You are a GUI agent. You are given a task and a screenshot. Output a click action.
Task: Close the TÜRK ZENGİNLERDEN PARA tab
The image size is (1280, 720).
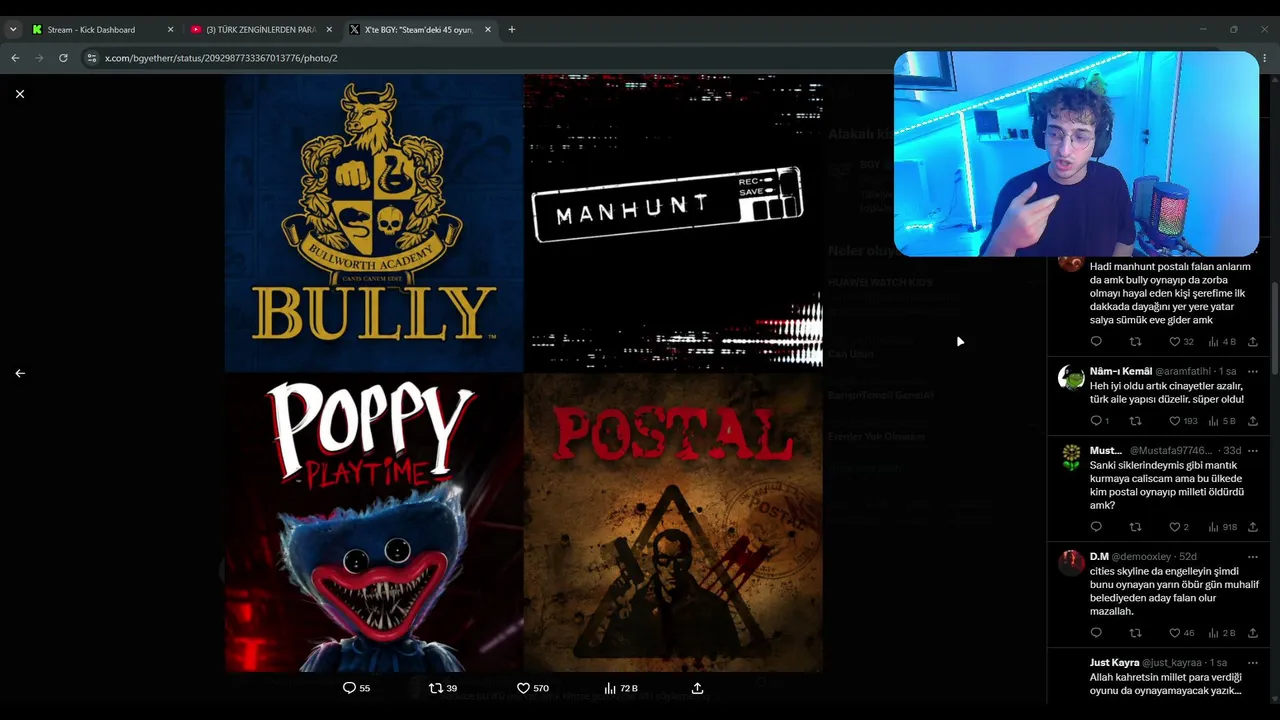point(329,30)
